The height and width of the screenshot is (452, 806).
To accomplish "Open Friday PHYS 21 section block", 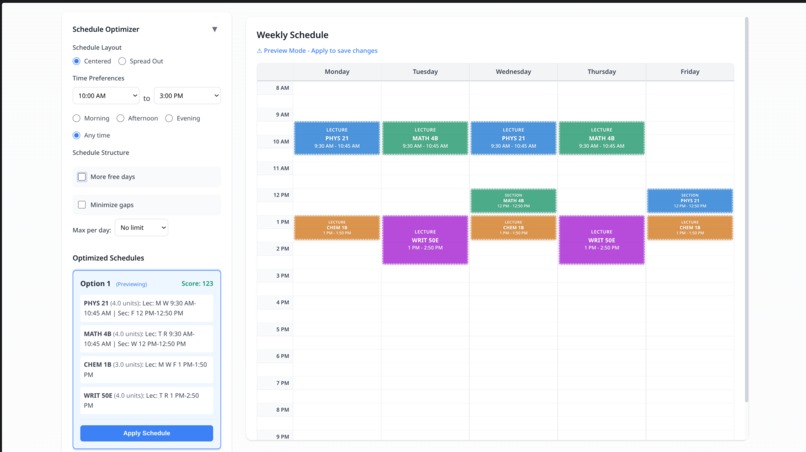I will [690, 201].
